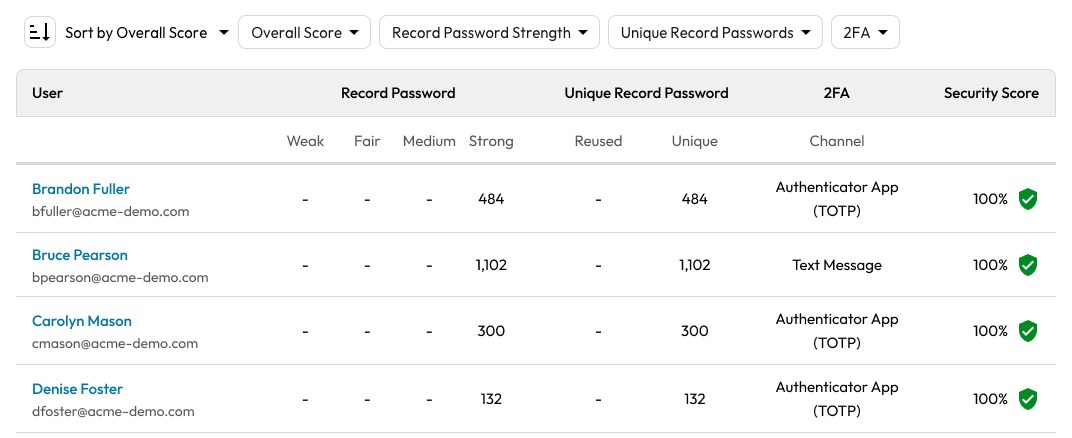Viewport: 1072px width, 438px height.
Task: Open Record Password Strength filter dropdown
Action: 489,33
